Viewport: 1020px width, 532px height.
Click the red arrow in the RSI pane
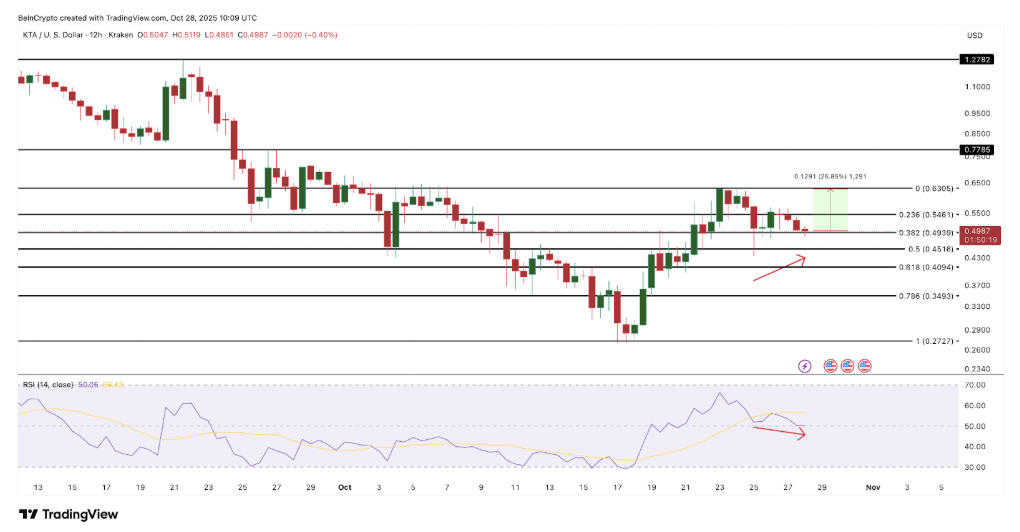coord(778,431)
